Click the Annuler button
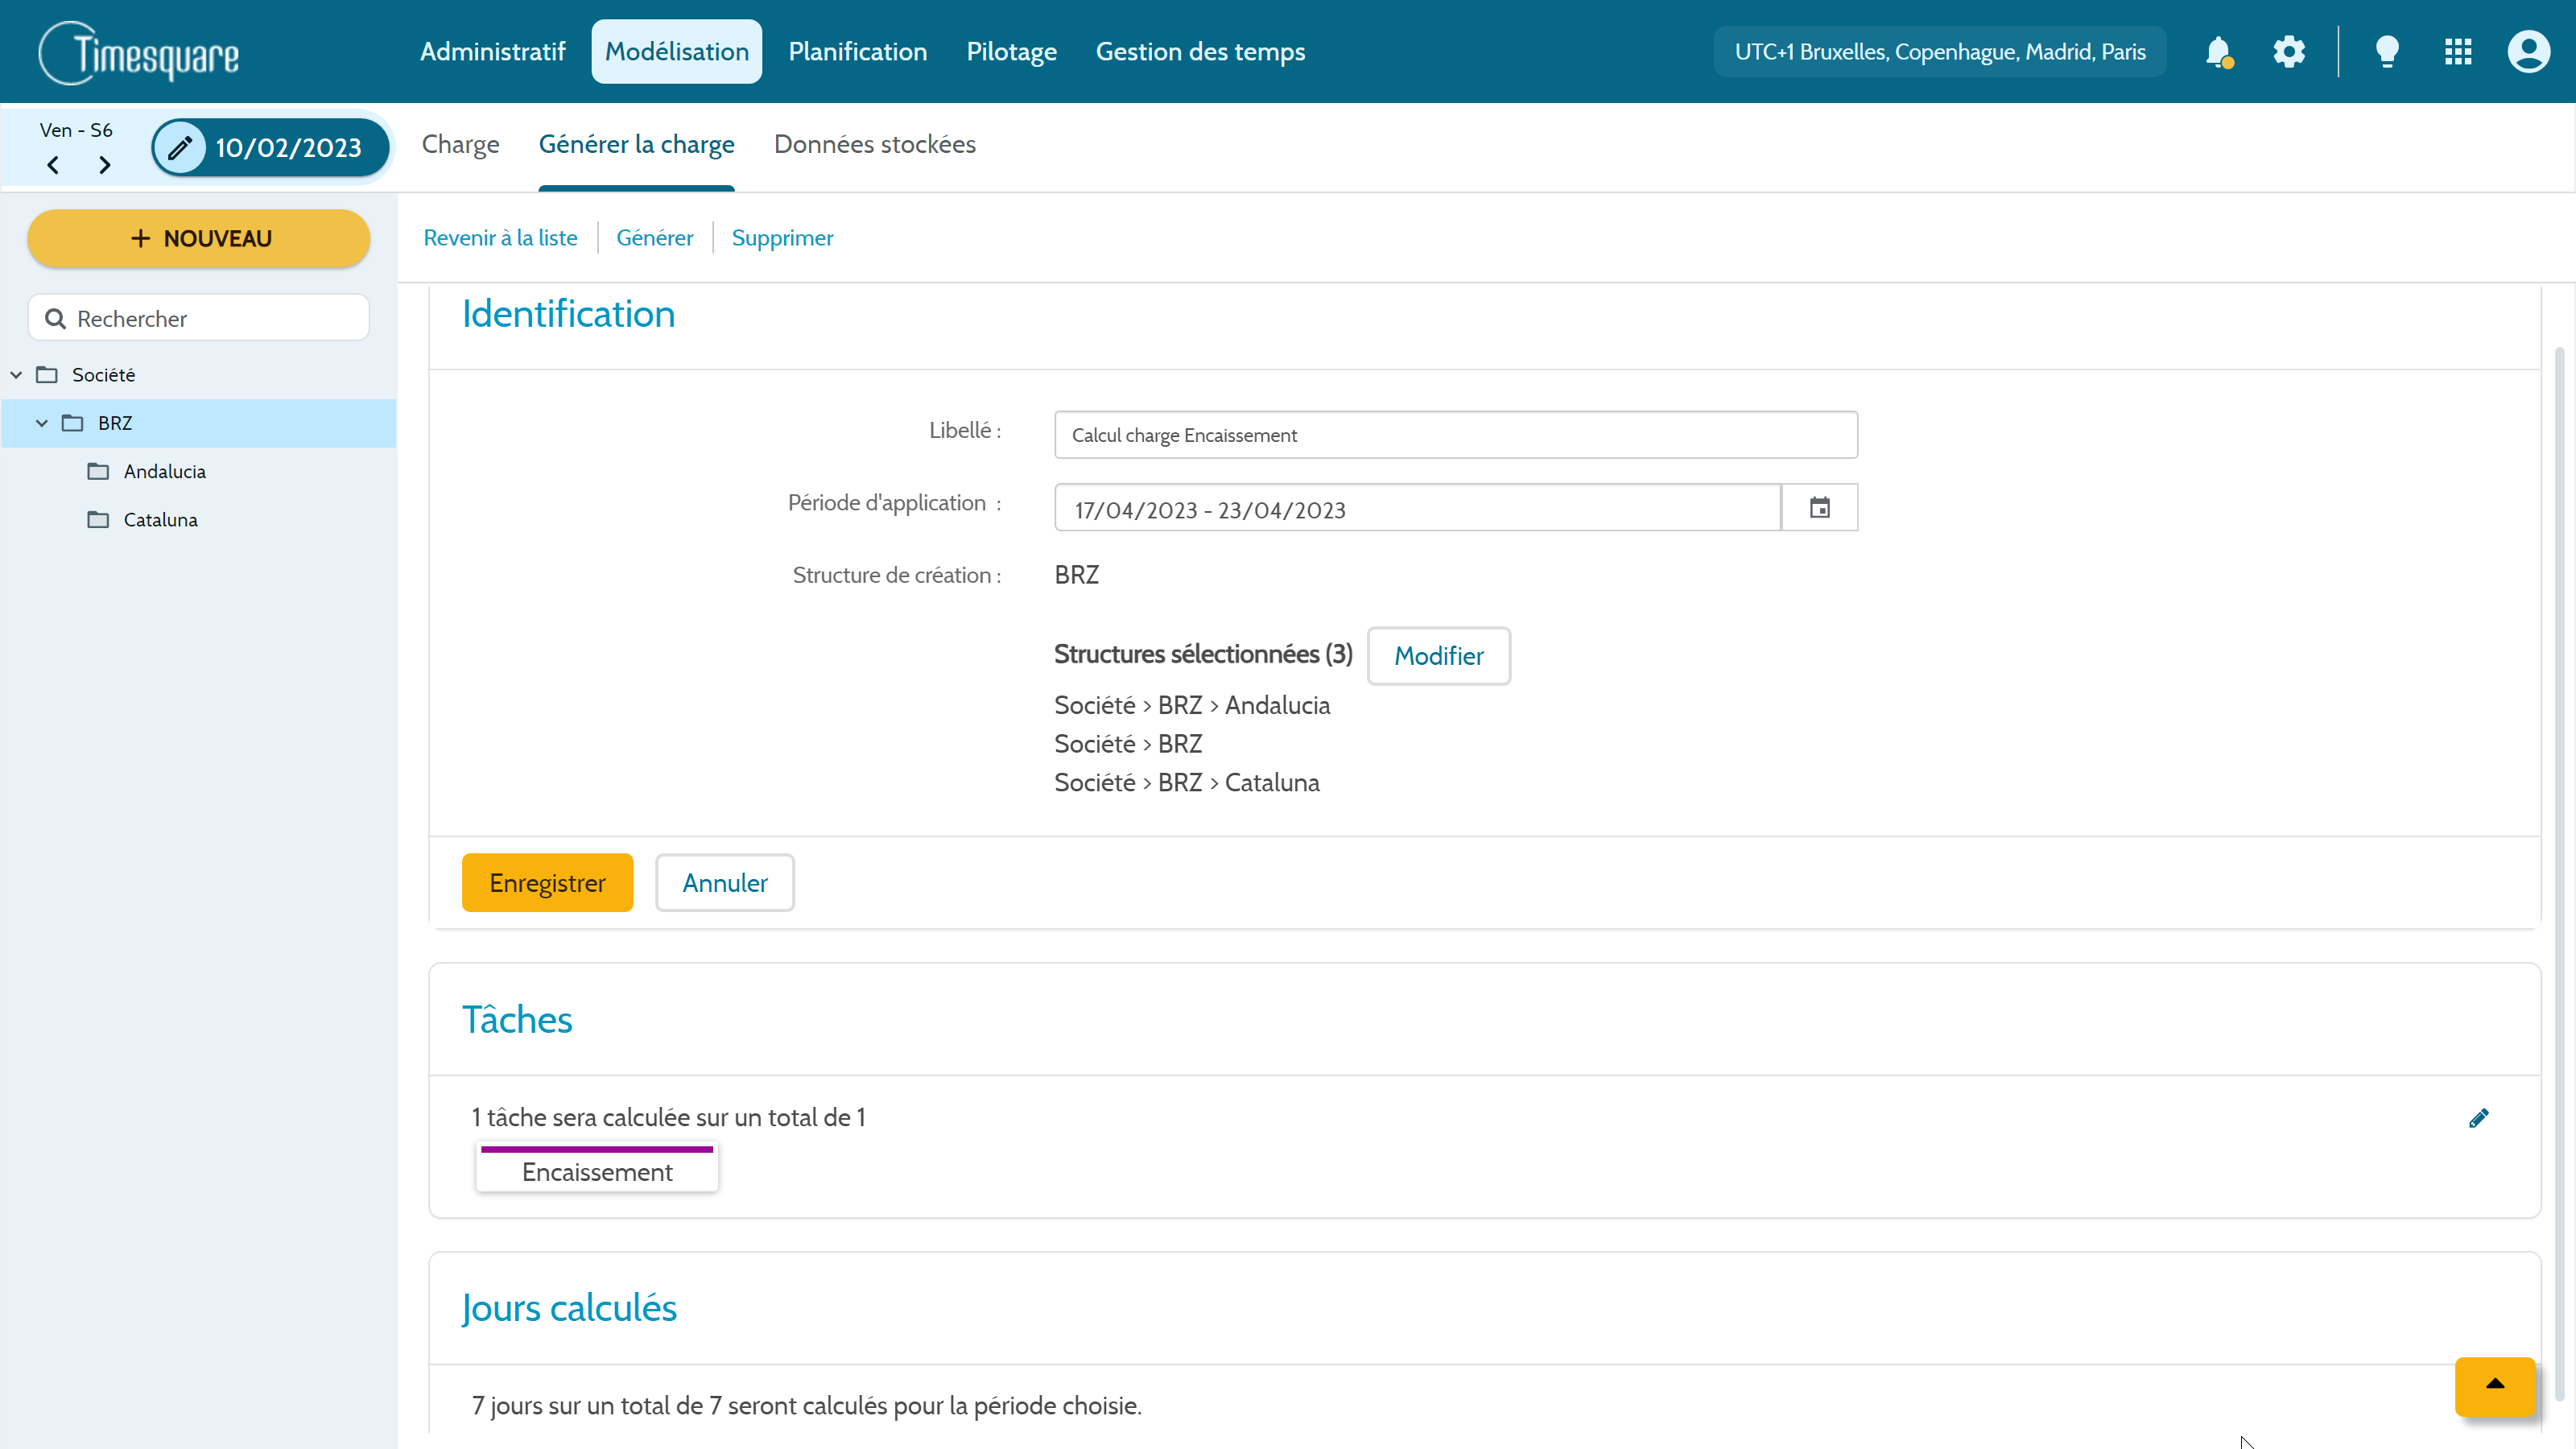Image resolution: width=2576 pixels, height=1449 pixels. [x=725, y=883]
